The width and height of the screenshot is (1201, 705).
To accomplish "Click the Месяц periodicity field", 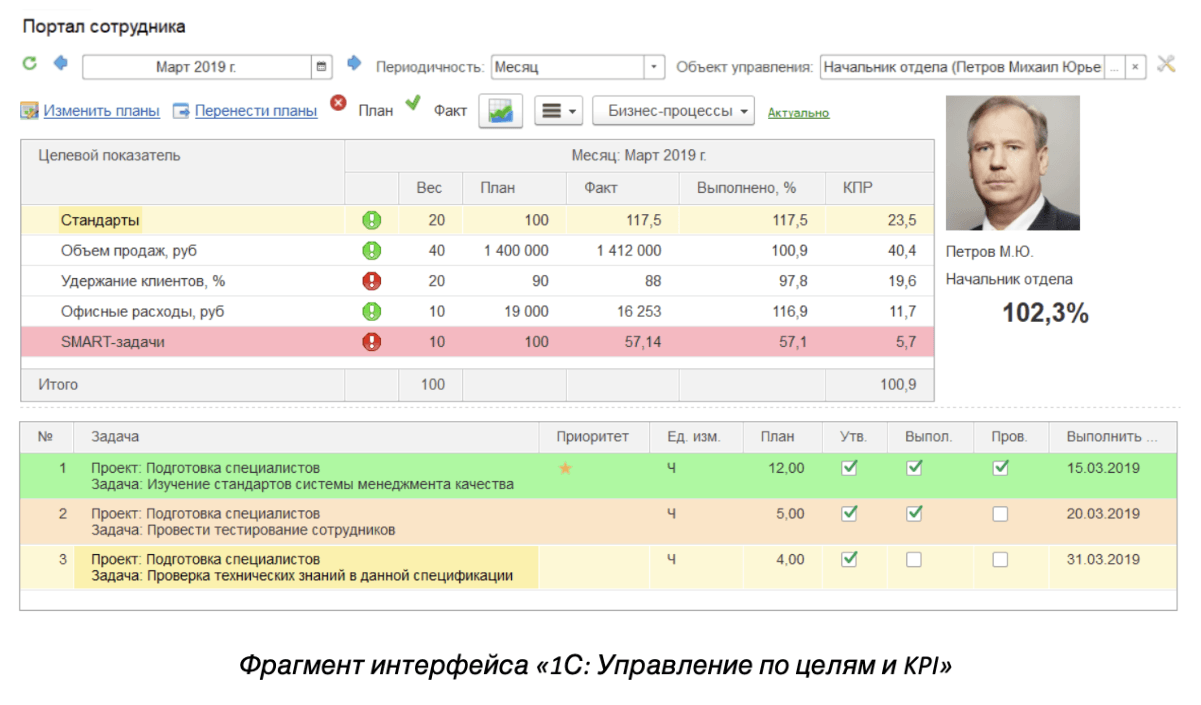I will pyautogui.click(x=567, y=67).
